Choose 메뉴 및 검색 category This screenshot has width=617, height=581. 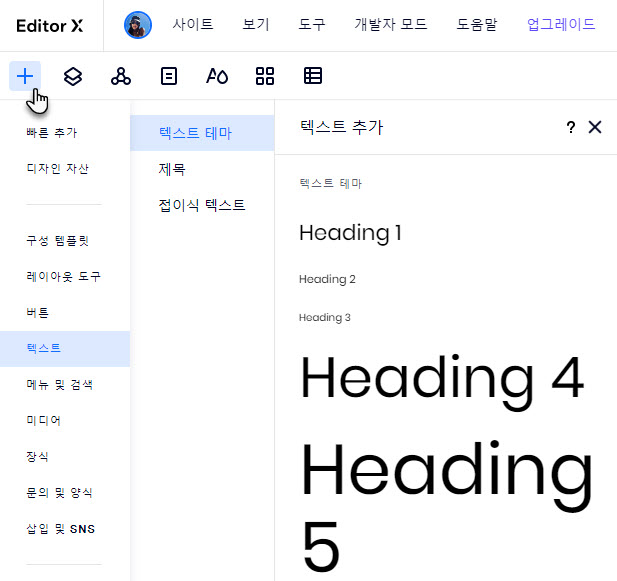click(59, 384)
